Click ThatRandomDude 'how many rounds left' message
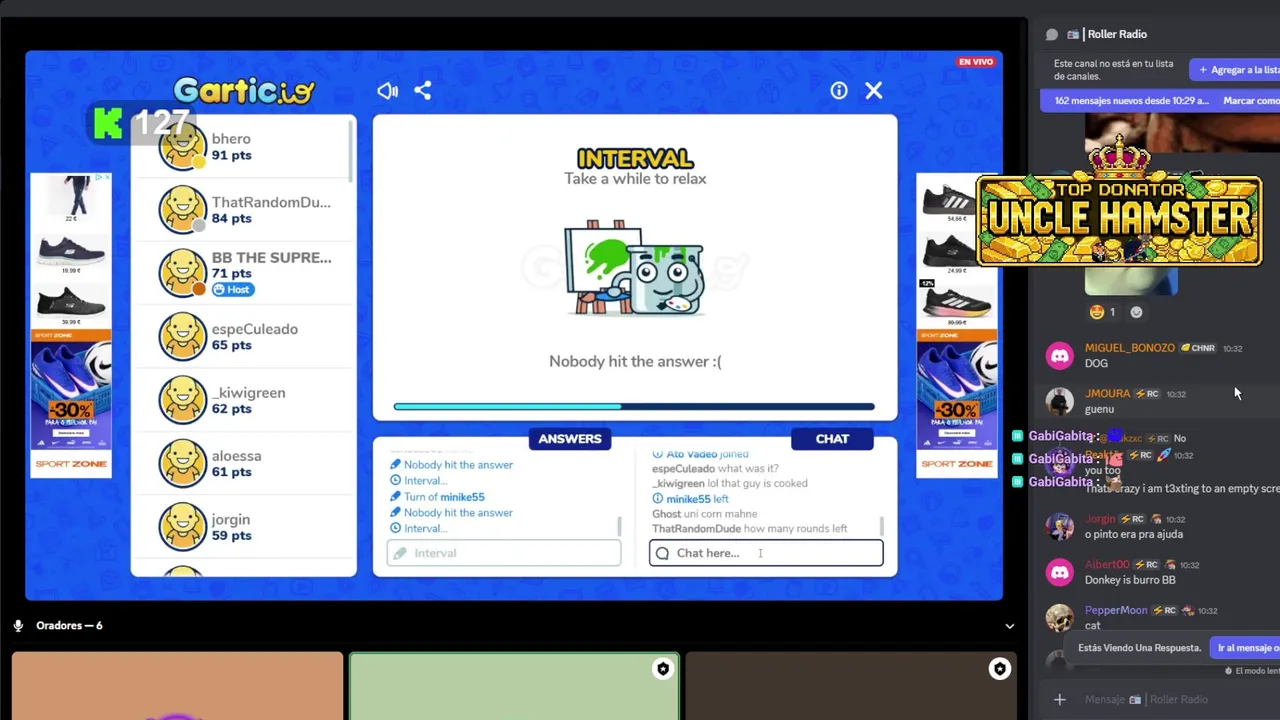The image size is (1280, 720). coord(750,529)
